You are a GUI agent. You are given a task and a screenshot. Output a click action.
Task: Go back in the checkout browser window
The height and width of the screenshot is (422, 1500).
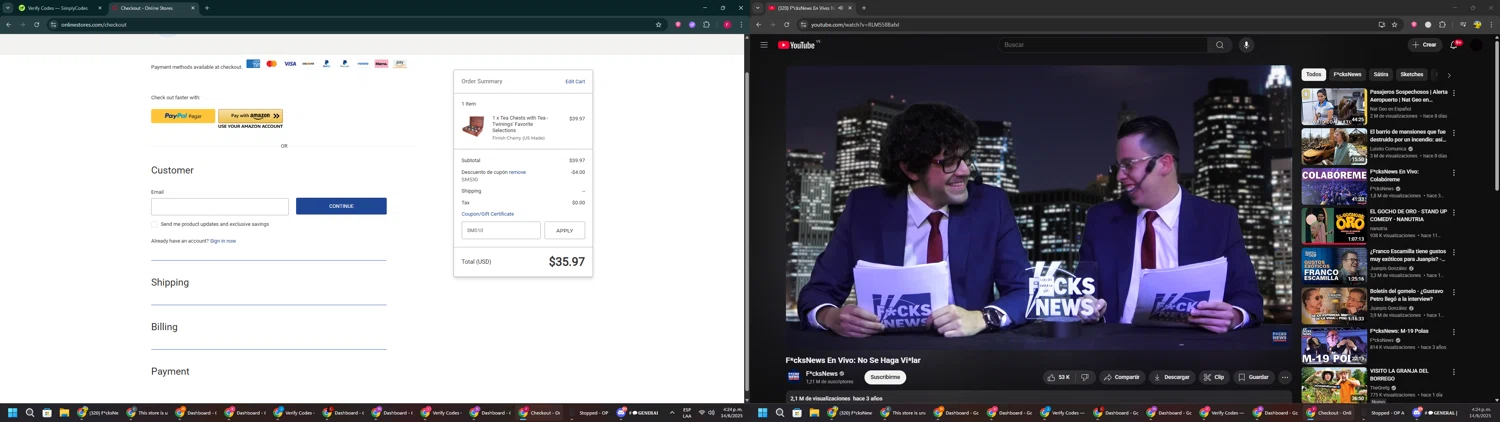click(x=8, y=24)
